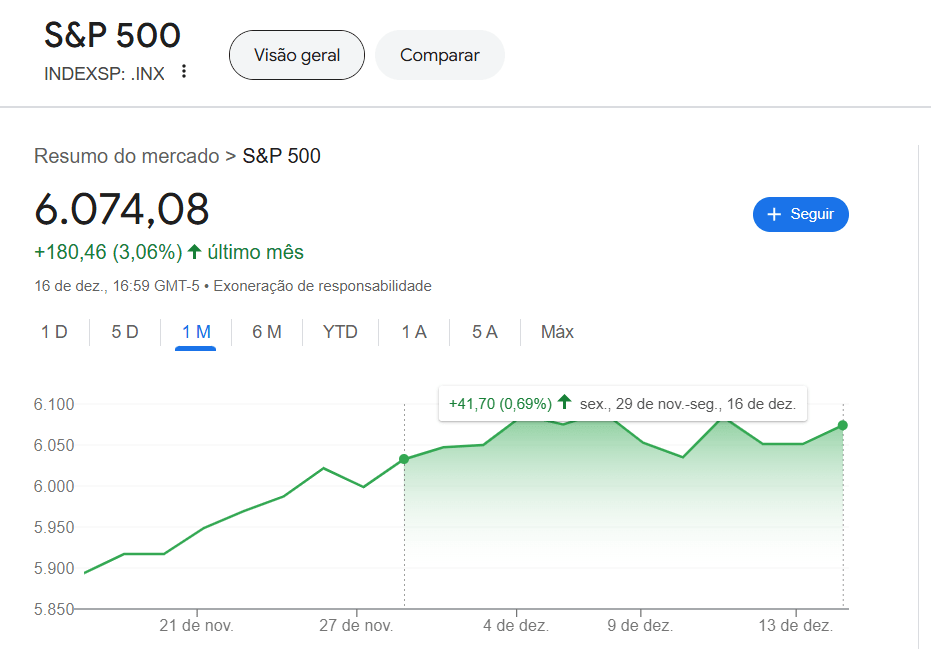Show the 5 A chart range
931x649 pixels.
tap(485, 332)
